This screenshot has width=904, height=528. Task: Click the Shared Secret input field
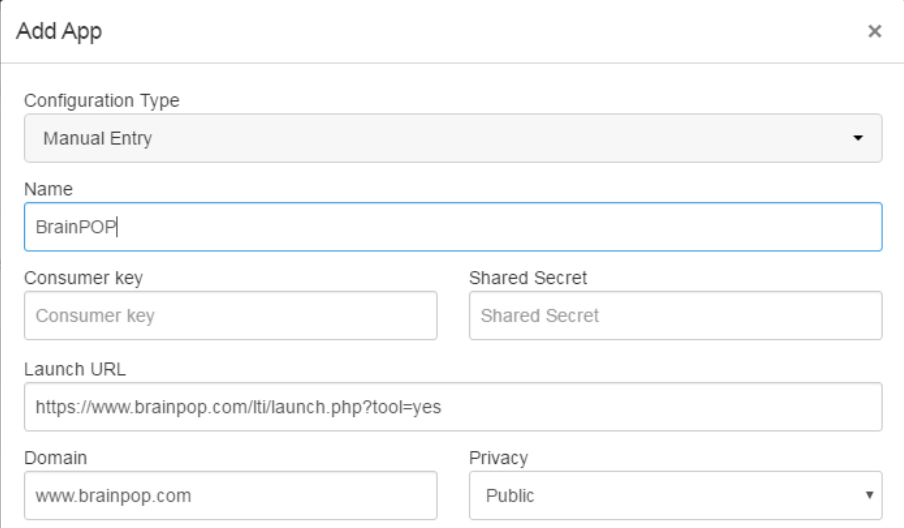tap(676, 315)
